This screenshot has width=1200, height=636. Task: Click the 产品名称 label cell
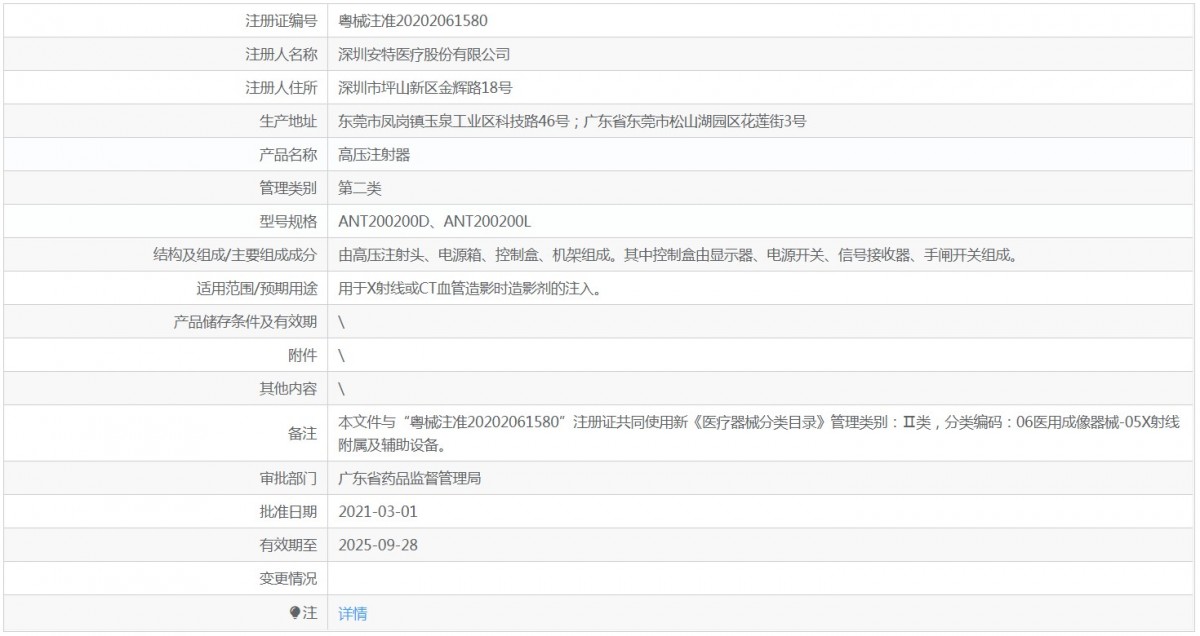coord(164,154)
